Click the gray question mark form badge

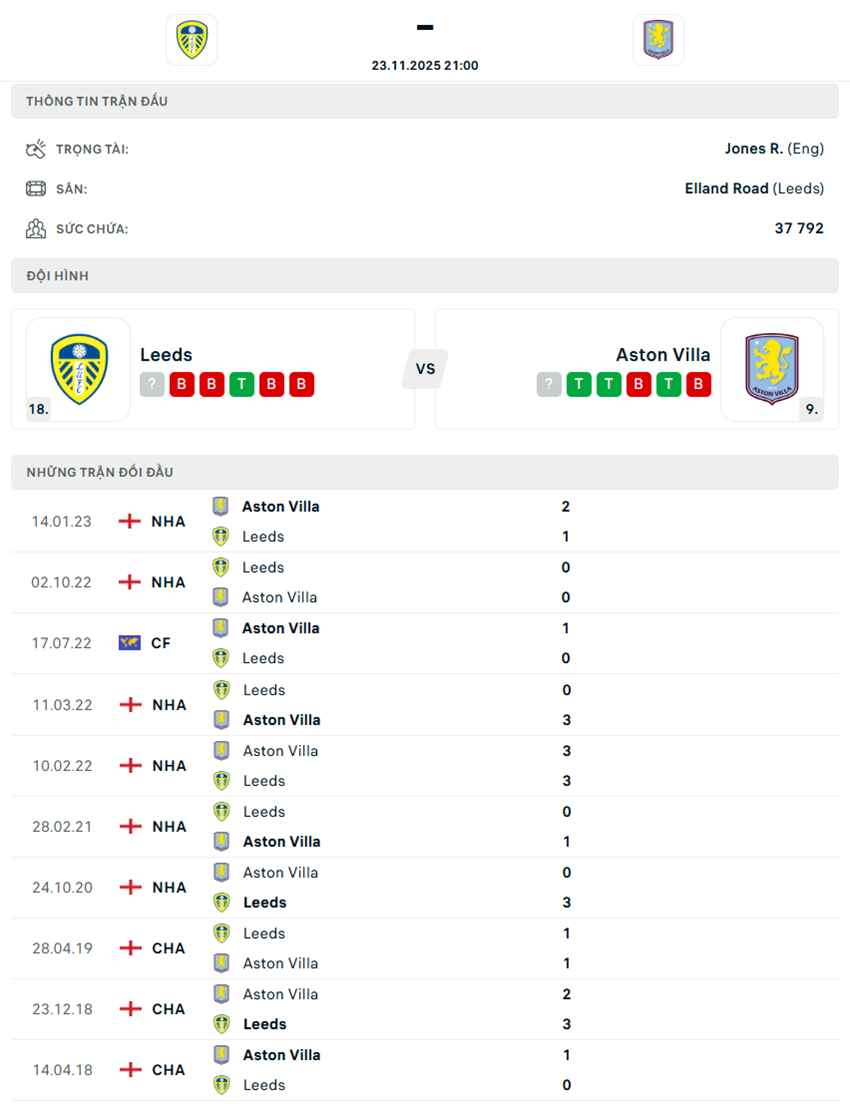tap(152, 384)
